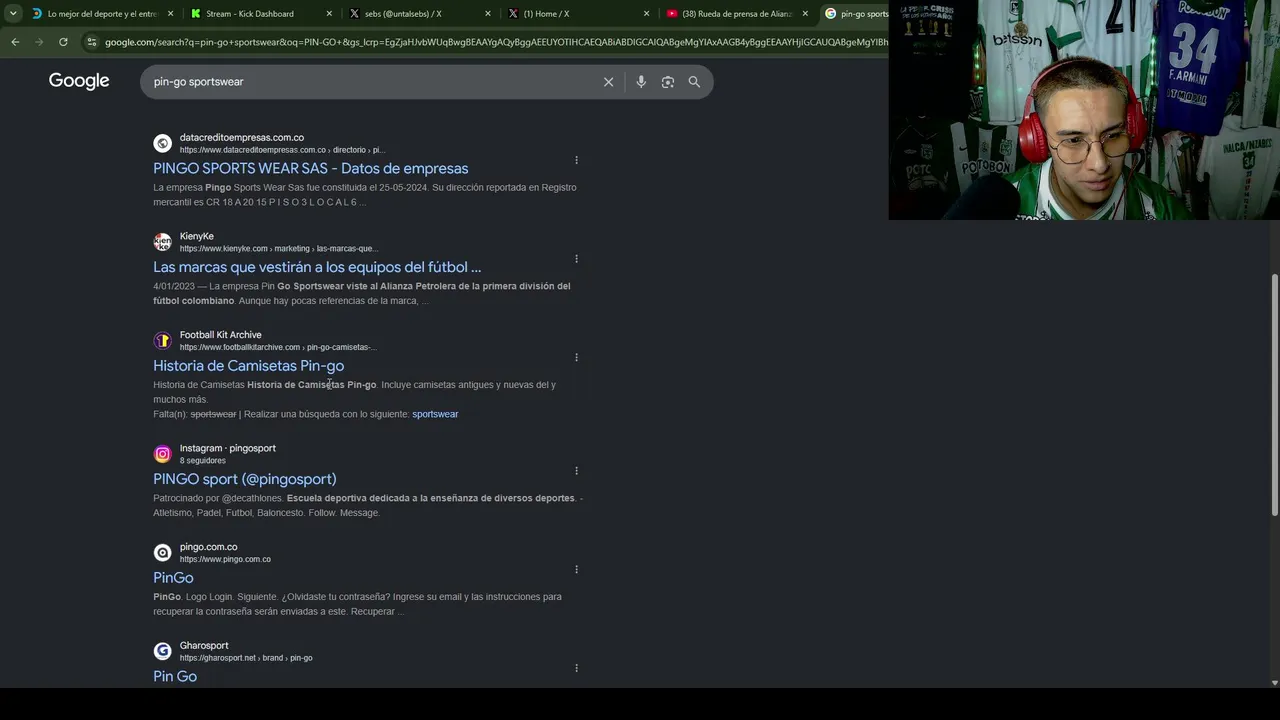The width and height of the screenshot is (1280, 720).
Task: Open Google Lens image search icon
Action: (x=668, y=82)
